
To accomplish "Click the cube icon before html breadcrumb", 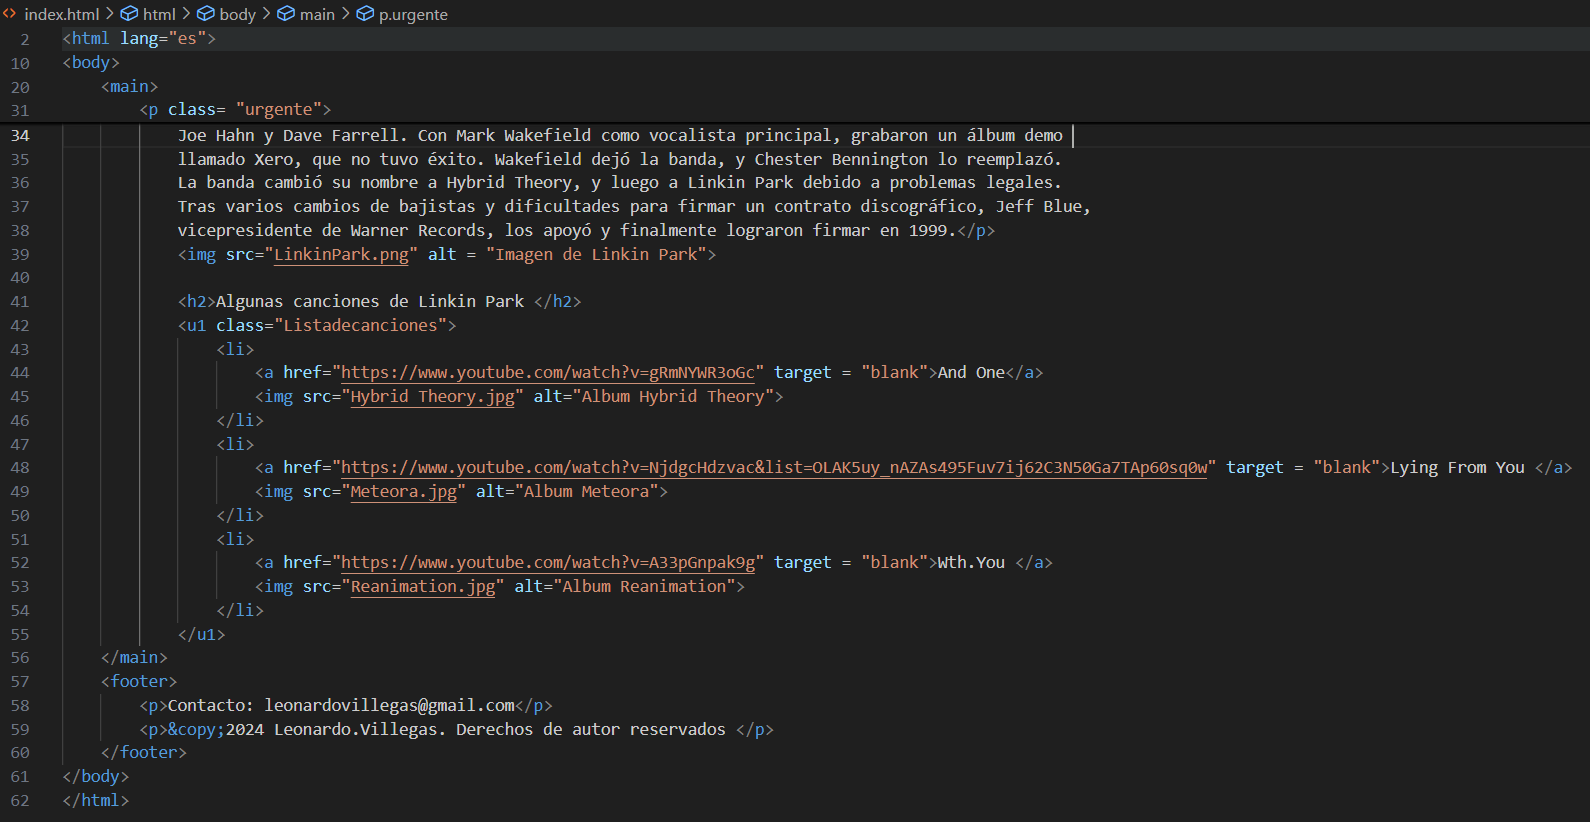I will coord(130,14).
